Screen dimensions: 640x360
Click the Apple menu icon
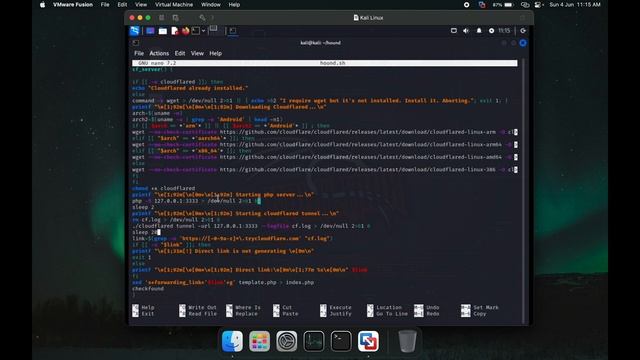pyautogui.click(x=42, y=5)
